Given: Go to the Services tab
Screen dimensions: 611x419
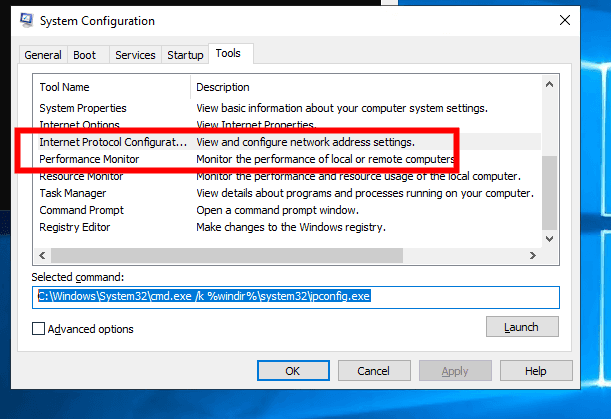Looking at the screenshot, I should (x=134, y=55).
